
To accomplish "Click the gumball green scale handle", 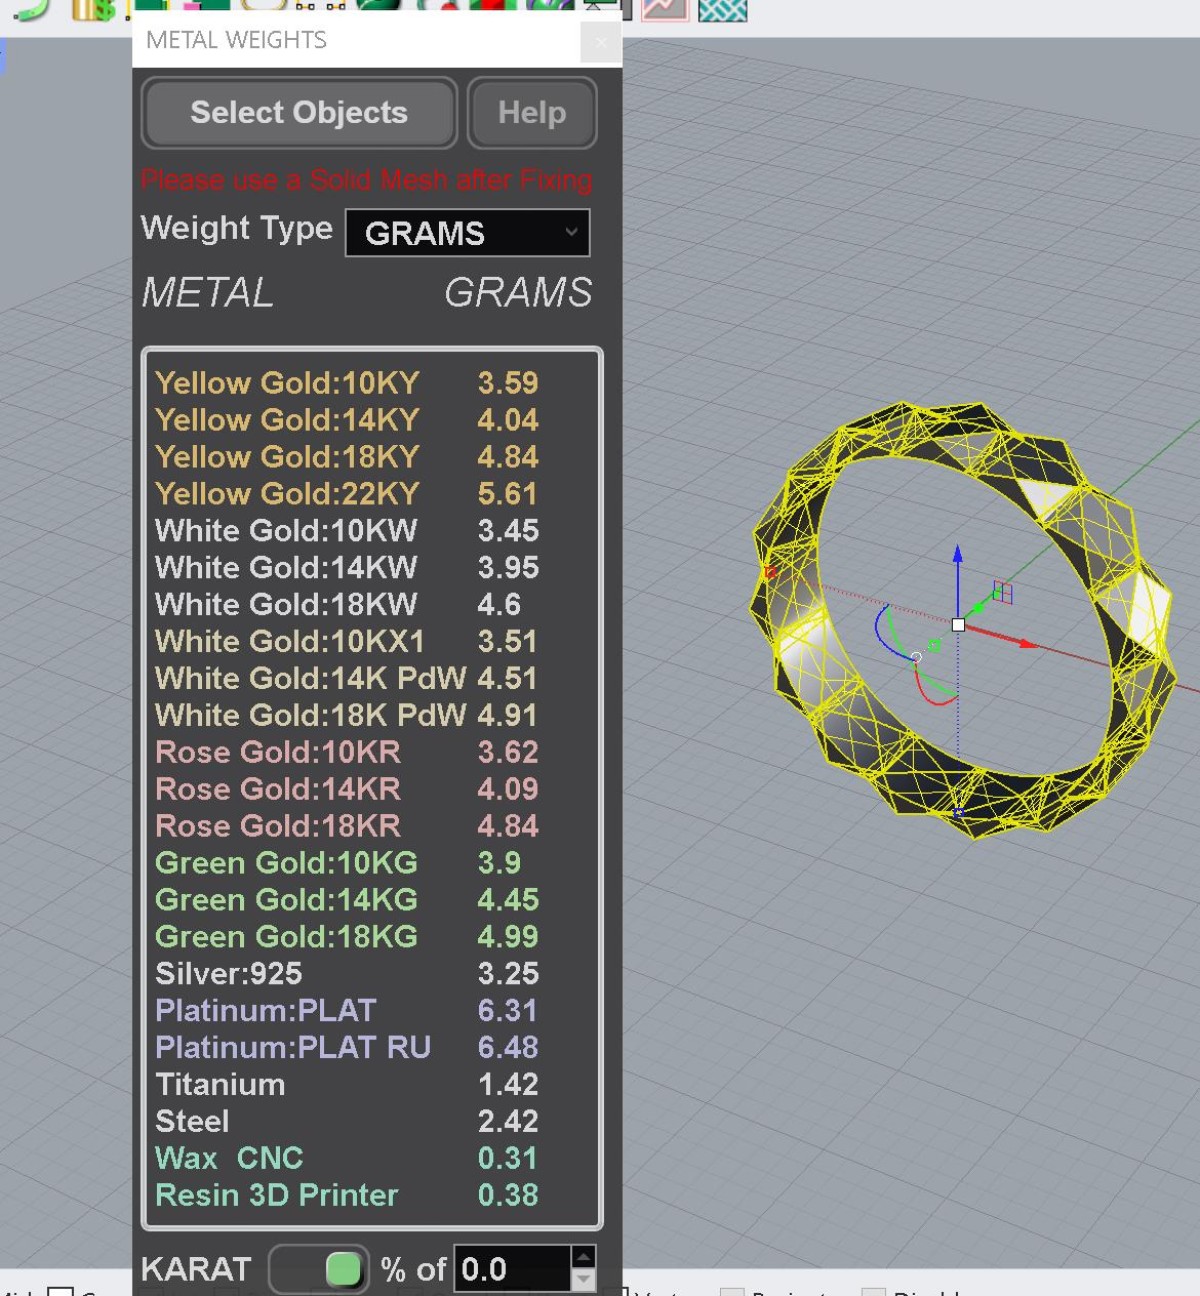I will click(934, 646).
